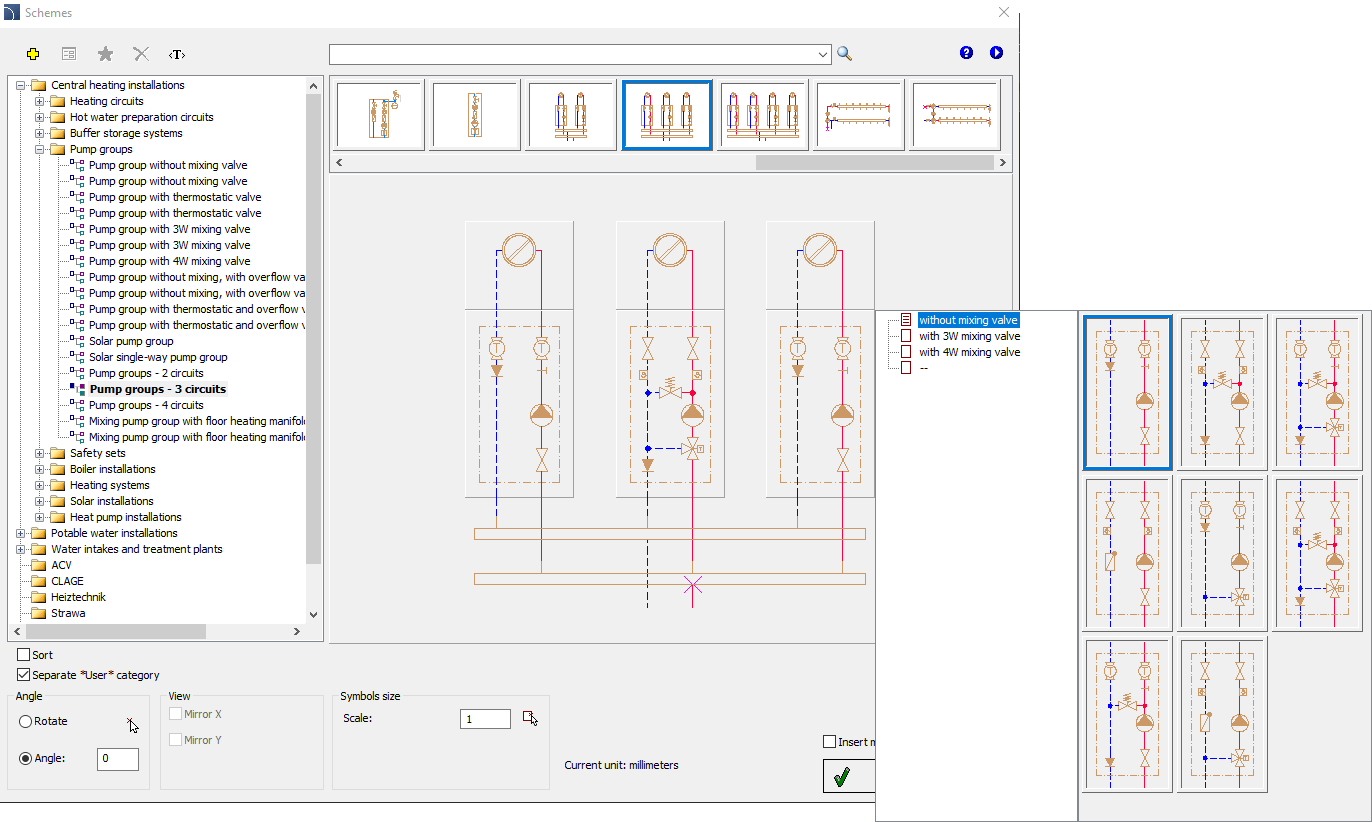Click the blue play arrow icon
1372x822 pixels.
(996, 53)
